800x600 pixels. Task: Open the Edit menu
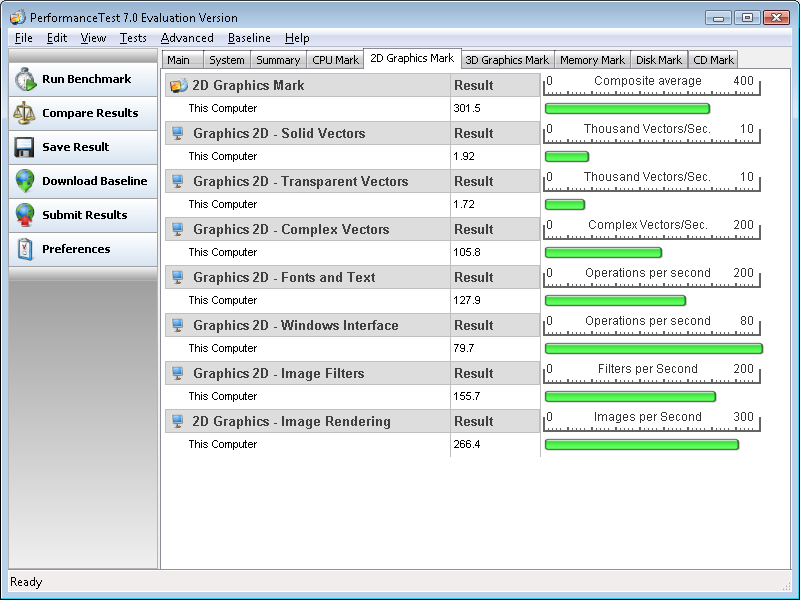[x=57, y=38]
